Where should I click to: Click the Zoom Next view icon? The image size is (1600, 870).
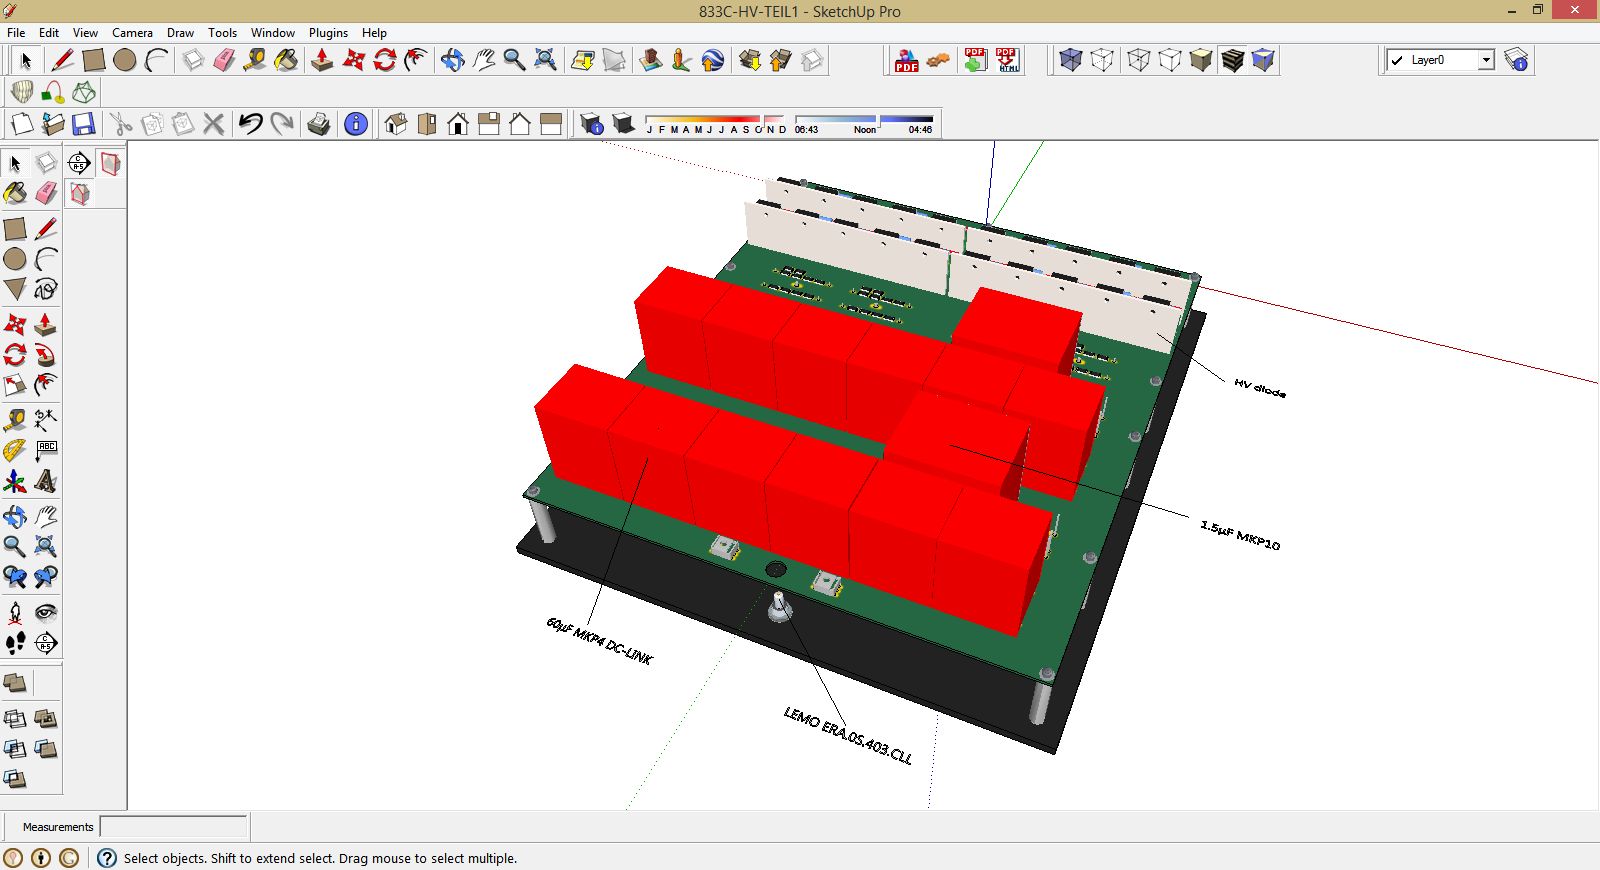point(46,577)
